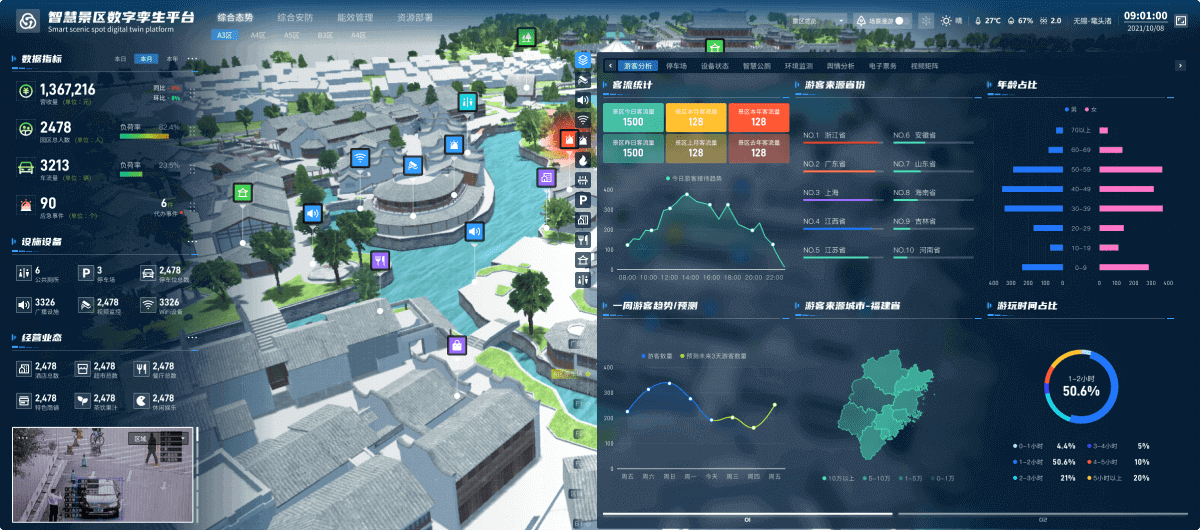Click the red alarm marker on map
This screenshot has width=1200, height=530.
(568, 139)
